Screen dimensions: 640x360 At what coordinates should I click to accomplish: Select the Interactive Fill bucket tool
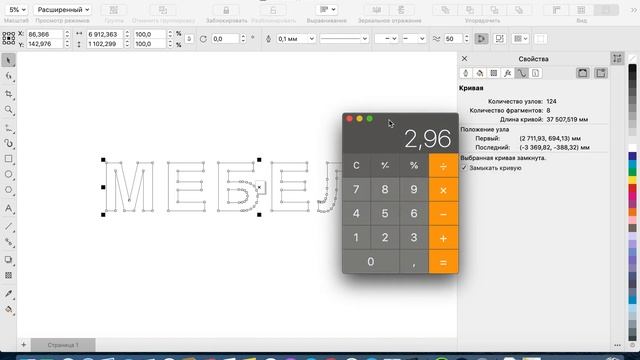pyautogui.click(x=9, y=309)
